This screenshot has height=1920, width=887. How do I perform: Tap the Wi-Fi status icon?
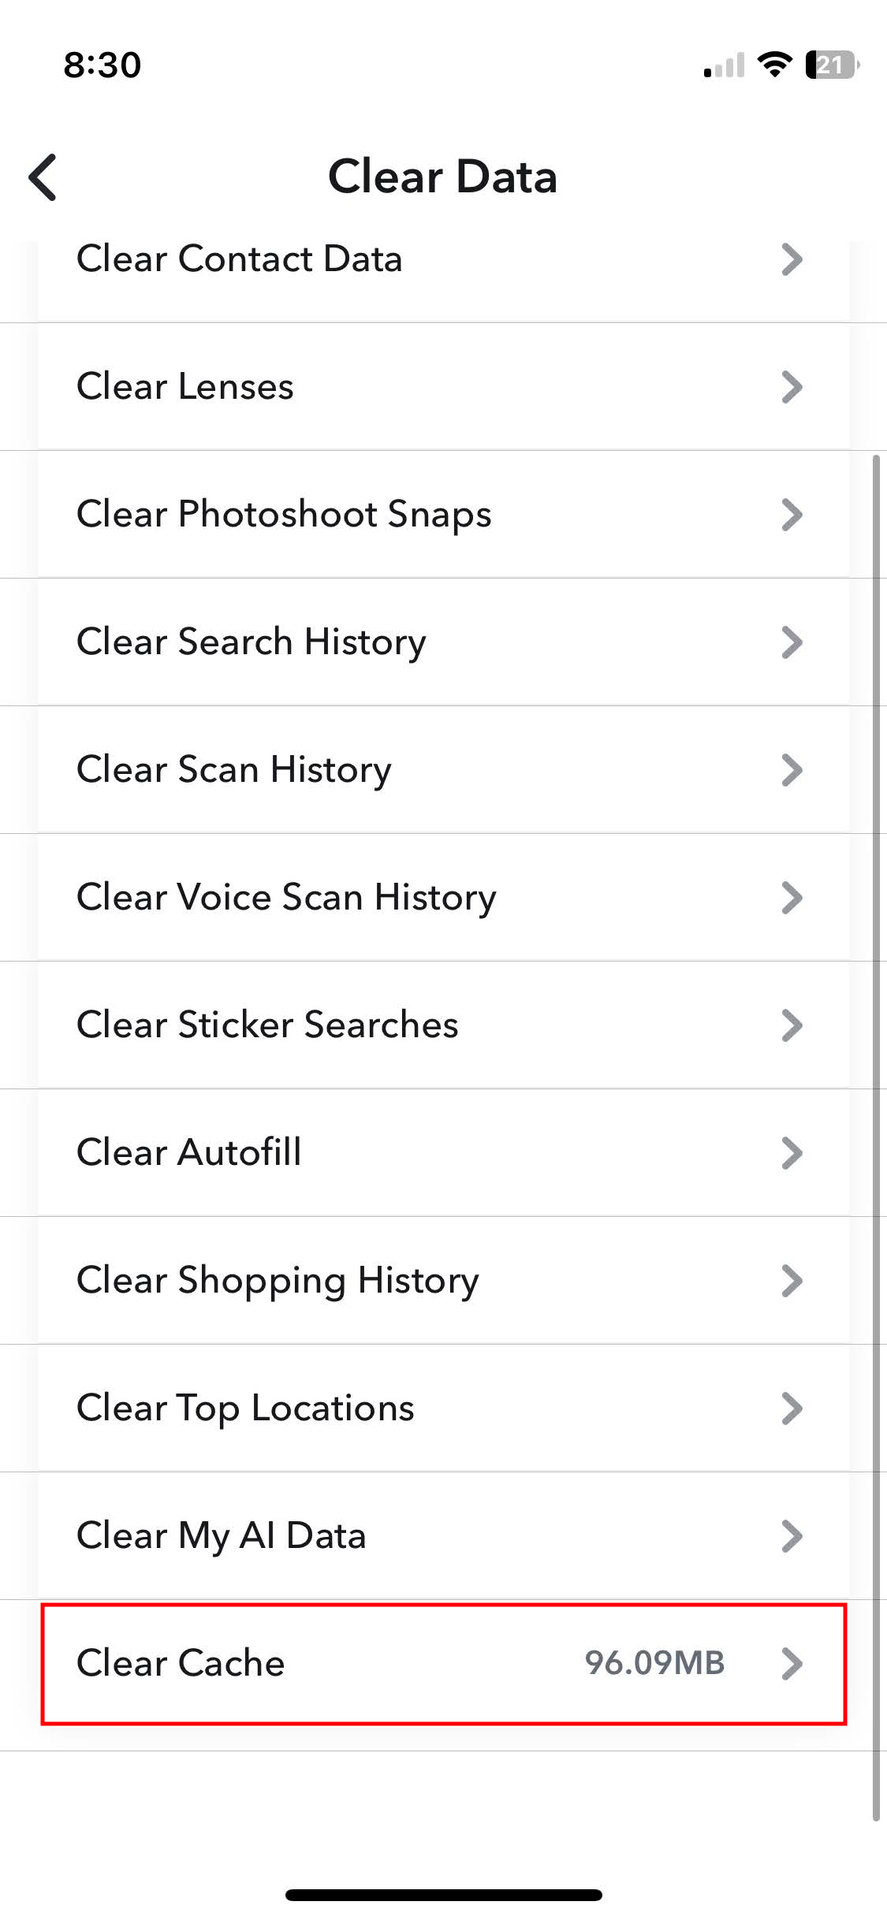tap(774, 65)
